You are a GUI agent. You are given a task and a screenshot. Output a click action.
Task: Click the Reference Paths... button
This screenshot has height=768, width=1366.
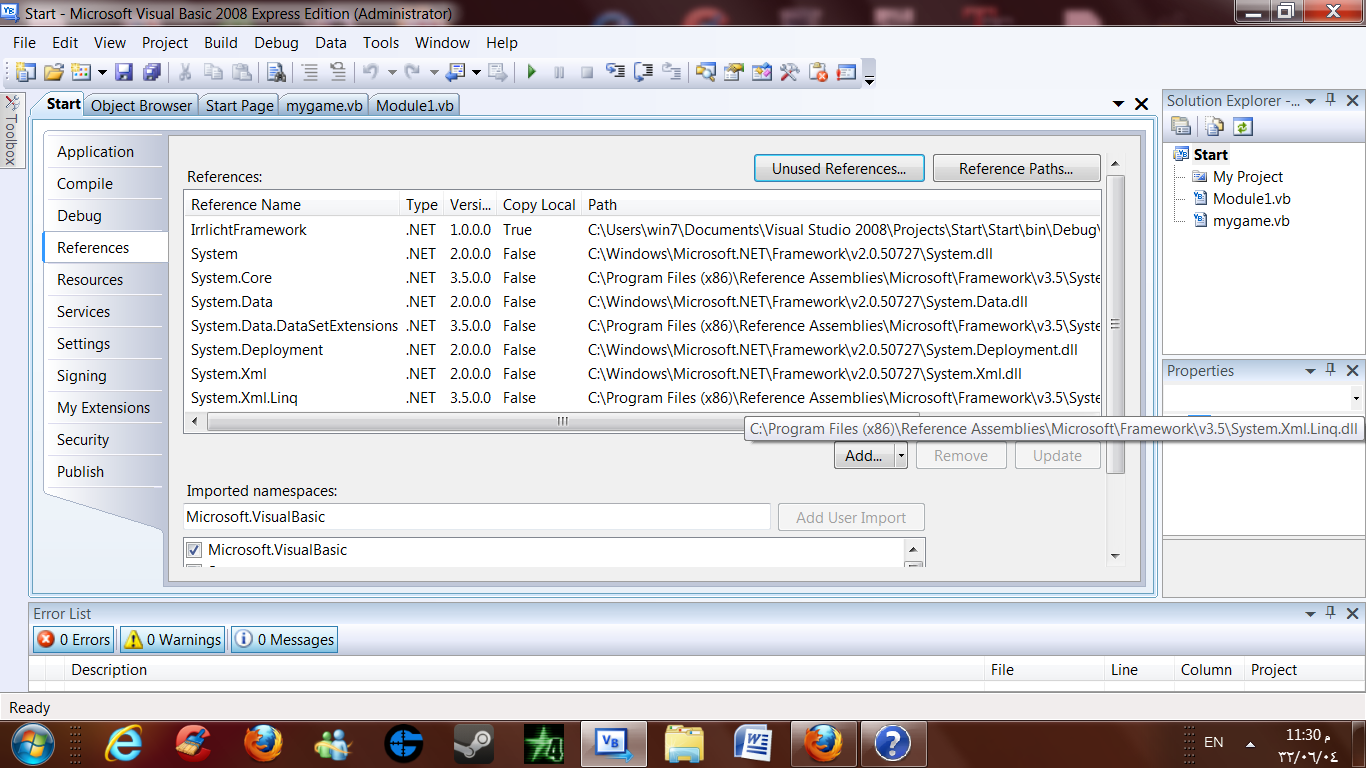[1016, 169]
